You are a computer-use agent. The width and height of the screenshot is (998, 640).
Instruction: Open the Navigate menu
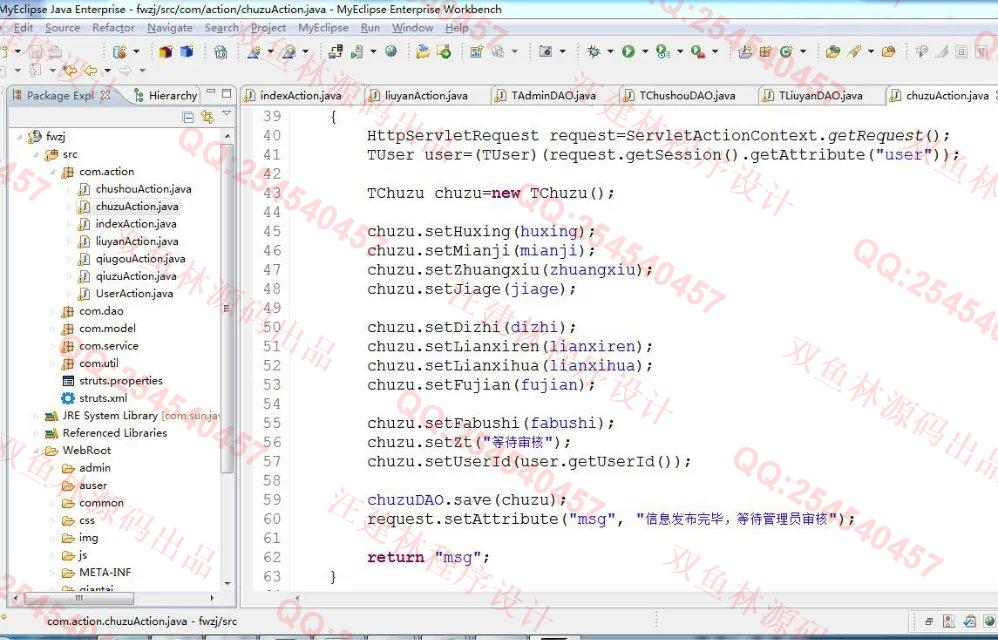click(x=169, y=27)
